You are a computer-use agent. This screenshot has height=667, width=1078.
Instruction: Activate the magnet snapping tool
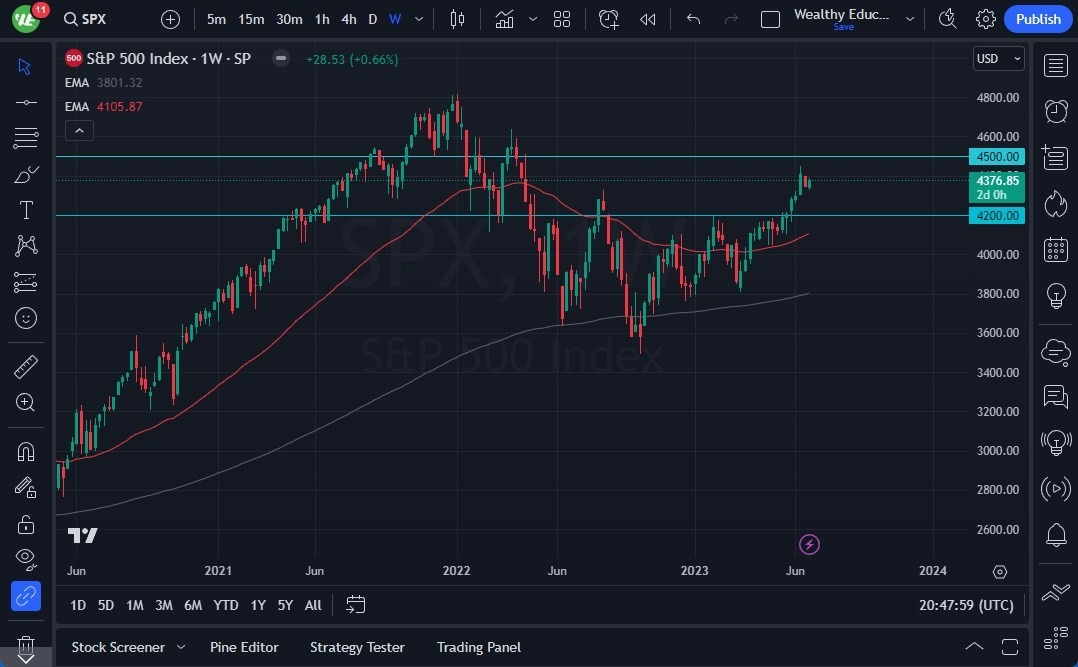tap(27, 451)
